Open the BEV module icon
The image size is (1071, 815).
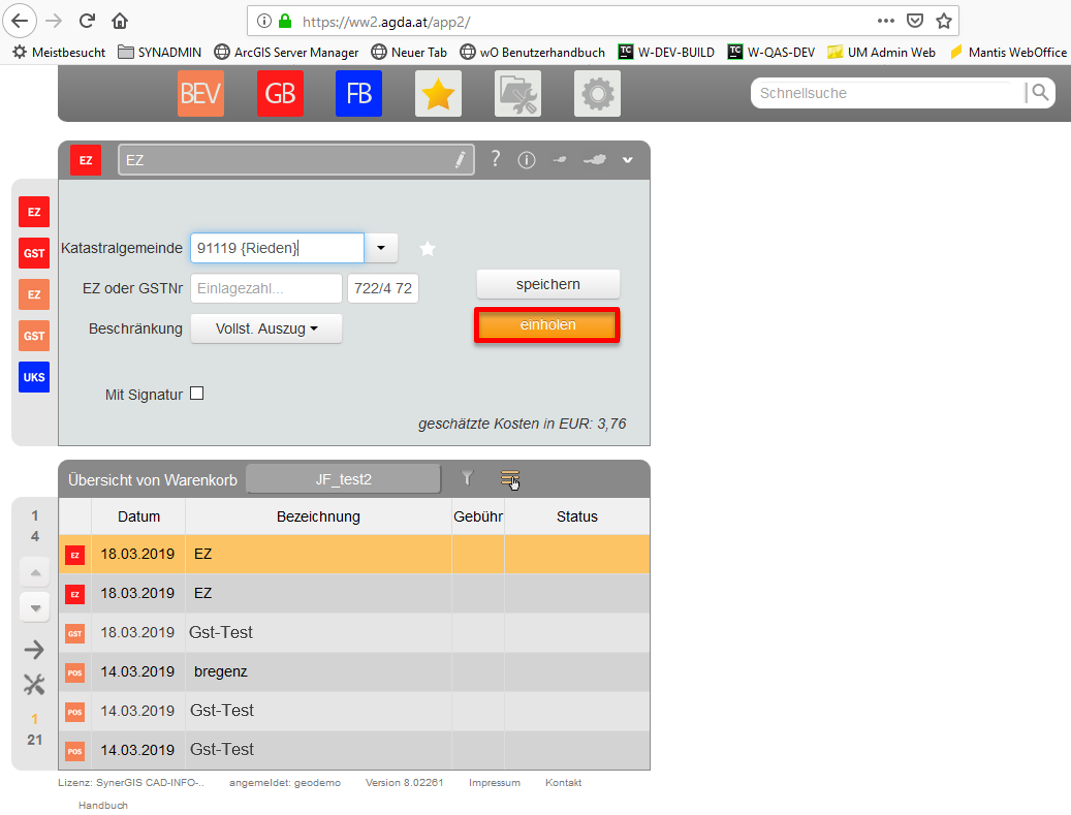(200, 93)
